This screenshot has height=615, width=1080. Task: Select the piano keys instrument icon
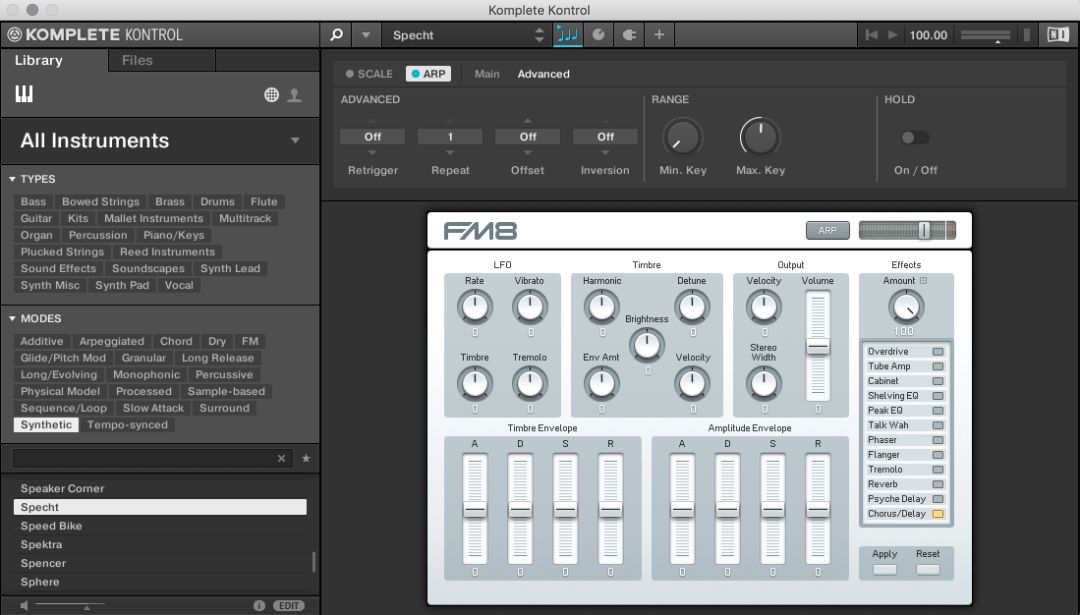pyautogui.click(x=24, y=94)
